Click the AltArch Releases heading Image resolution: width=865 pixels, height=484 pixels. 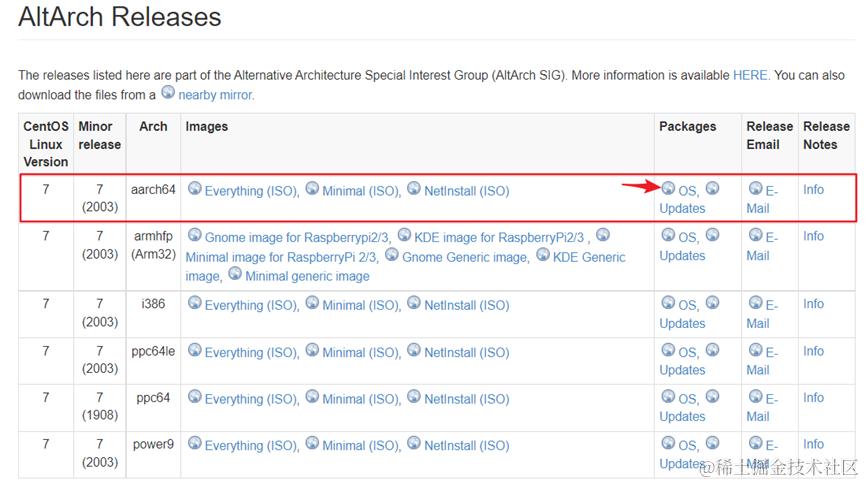(x=120, y=17)
